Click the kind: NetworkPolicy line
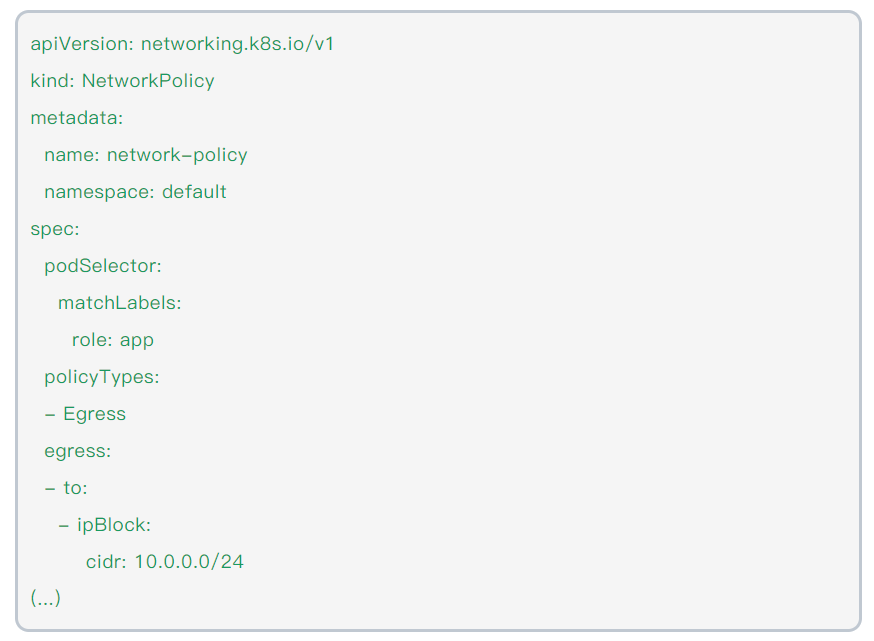The width and height of the screenshot is (874, 641). pos(122,81)
